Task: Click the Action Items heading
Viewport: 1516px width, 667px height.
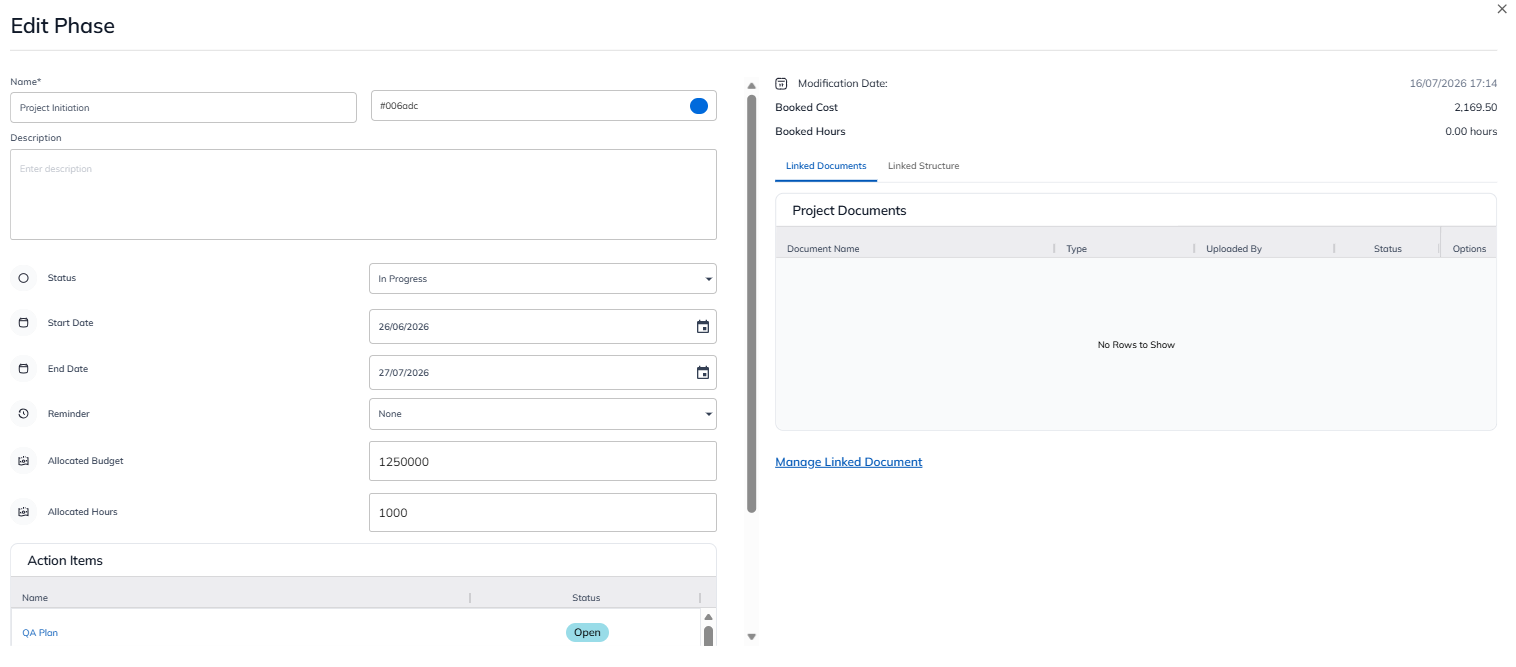Action: pyautogui.click(x=65, y=561)
